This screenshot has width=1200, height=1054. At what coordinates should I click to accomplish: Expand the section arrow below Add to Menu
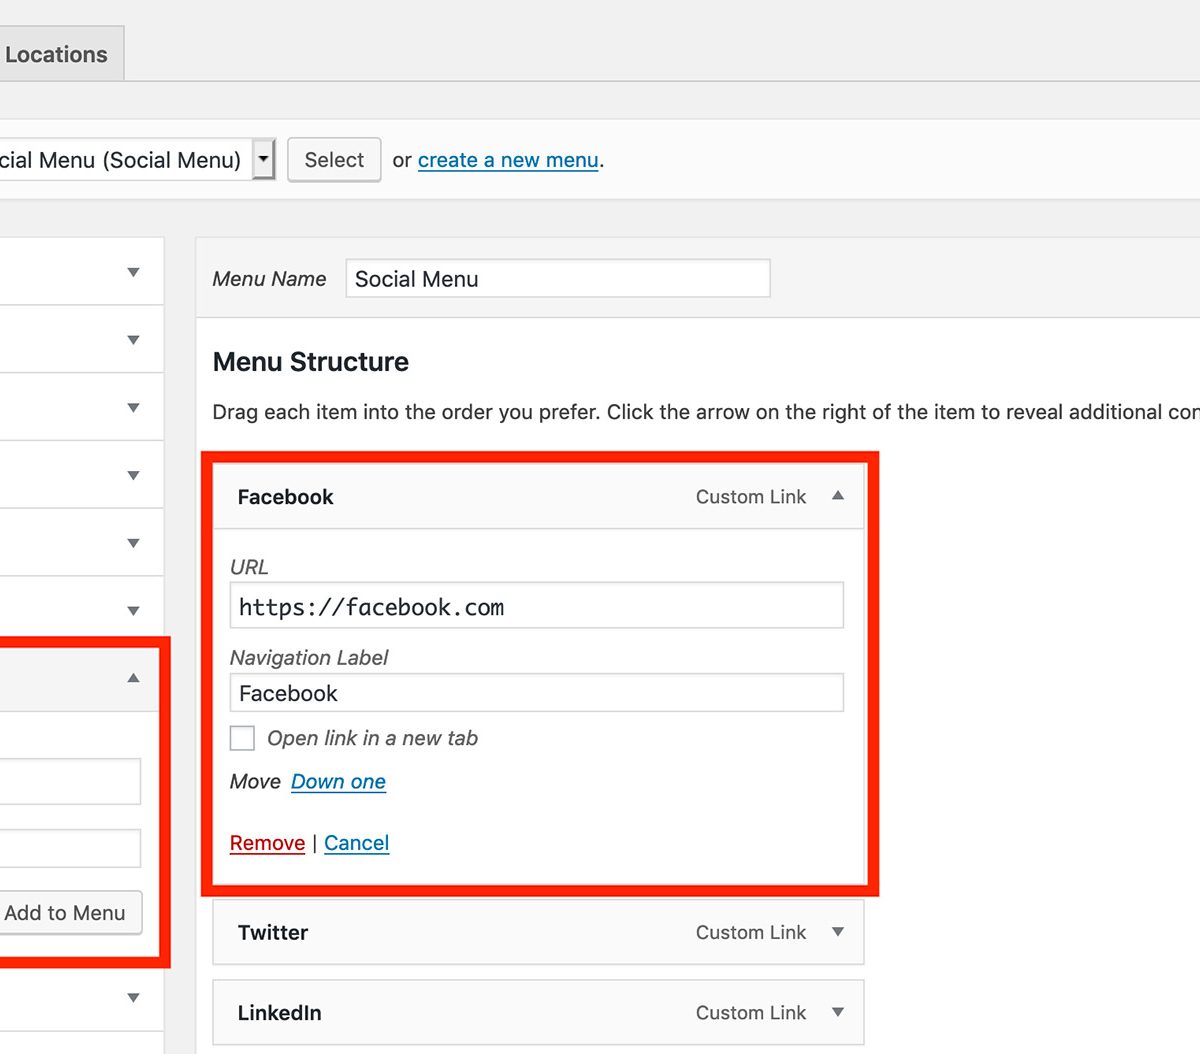133,998
